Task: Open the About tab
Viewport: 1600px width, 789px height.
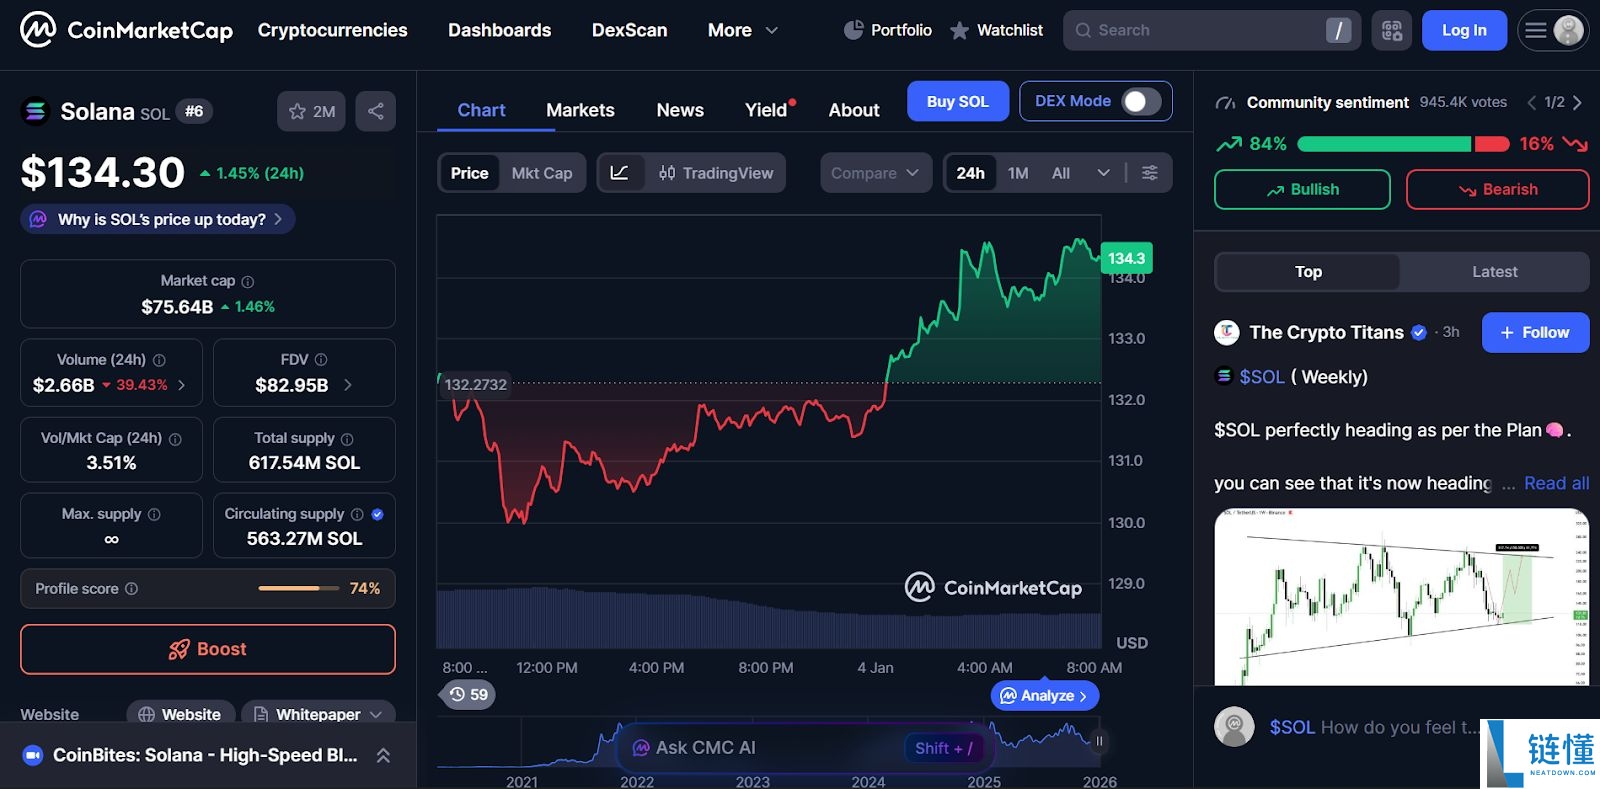Action: [x=854, y=110]
